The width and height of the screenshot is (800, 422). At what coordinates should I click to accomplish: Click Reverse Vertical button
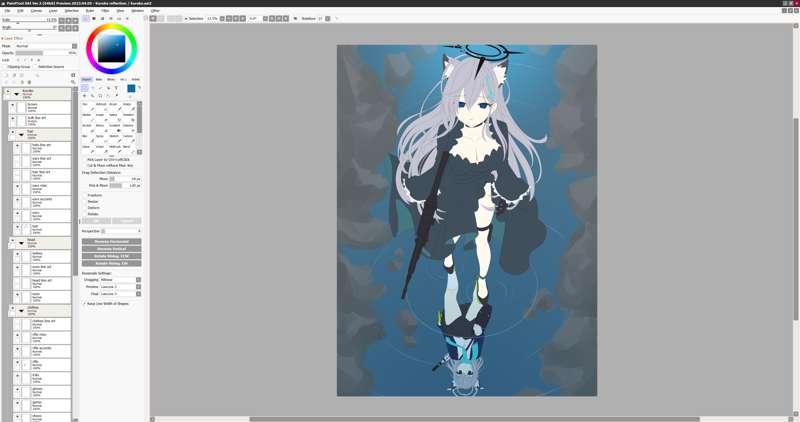(x=111, y=249)
